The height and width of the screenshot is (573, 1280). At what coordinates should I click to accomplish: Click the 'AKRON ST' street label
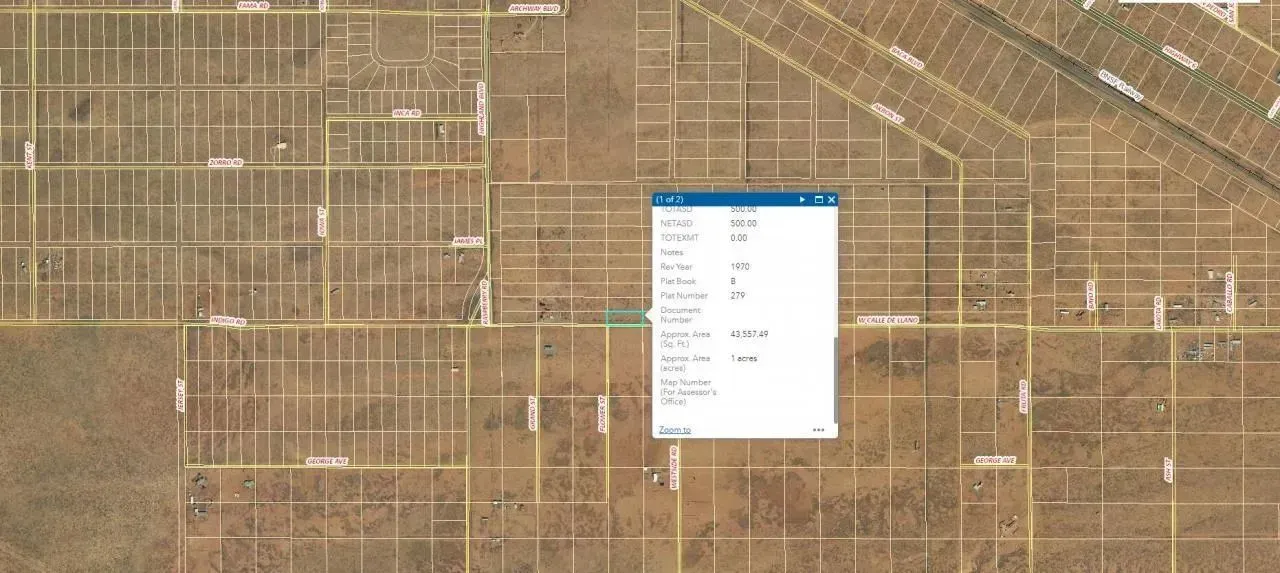coord(888,112)
